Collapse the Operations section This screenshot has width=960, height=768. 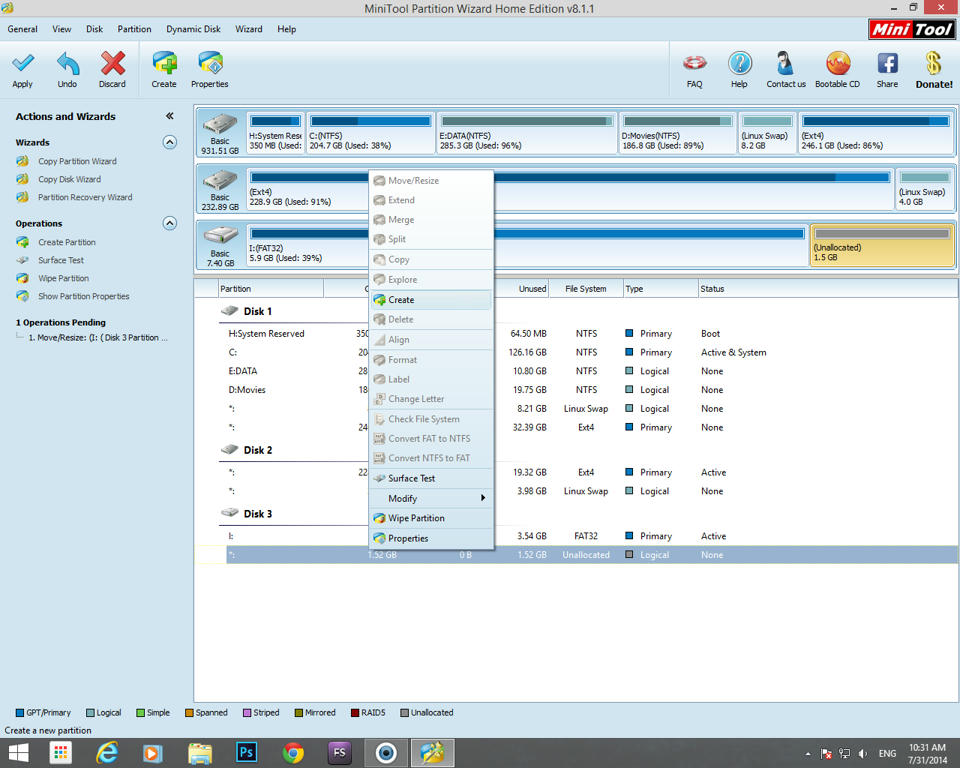pos(170,223)
